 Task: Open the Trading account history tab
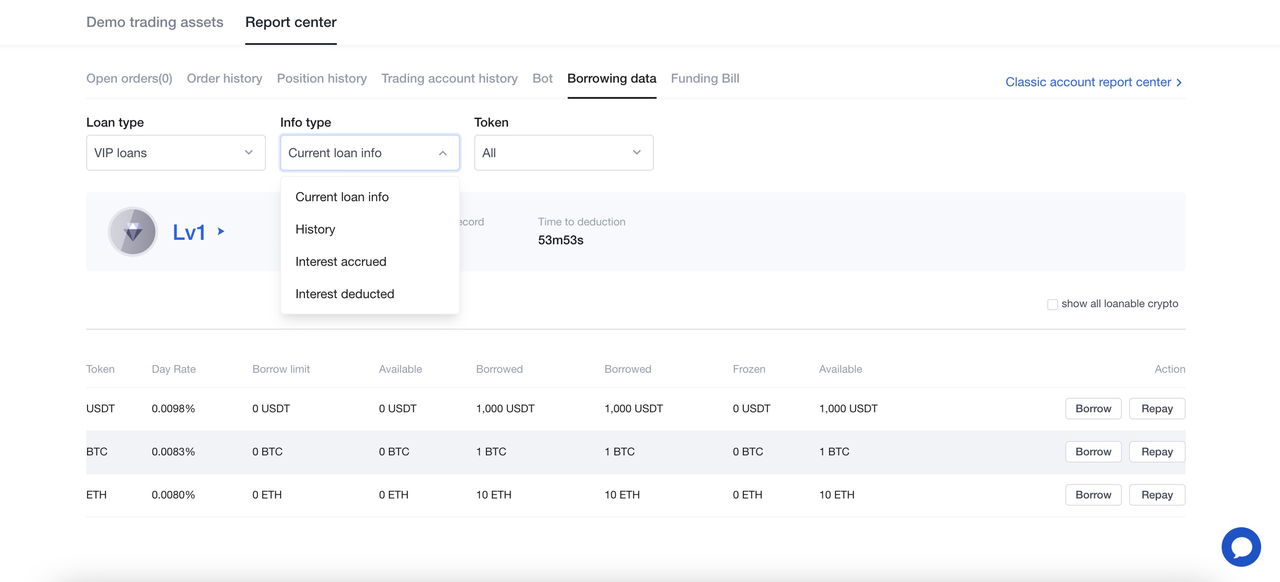[449, 78]
